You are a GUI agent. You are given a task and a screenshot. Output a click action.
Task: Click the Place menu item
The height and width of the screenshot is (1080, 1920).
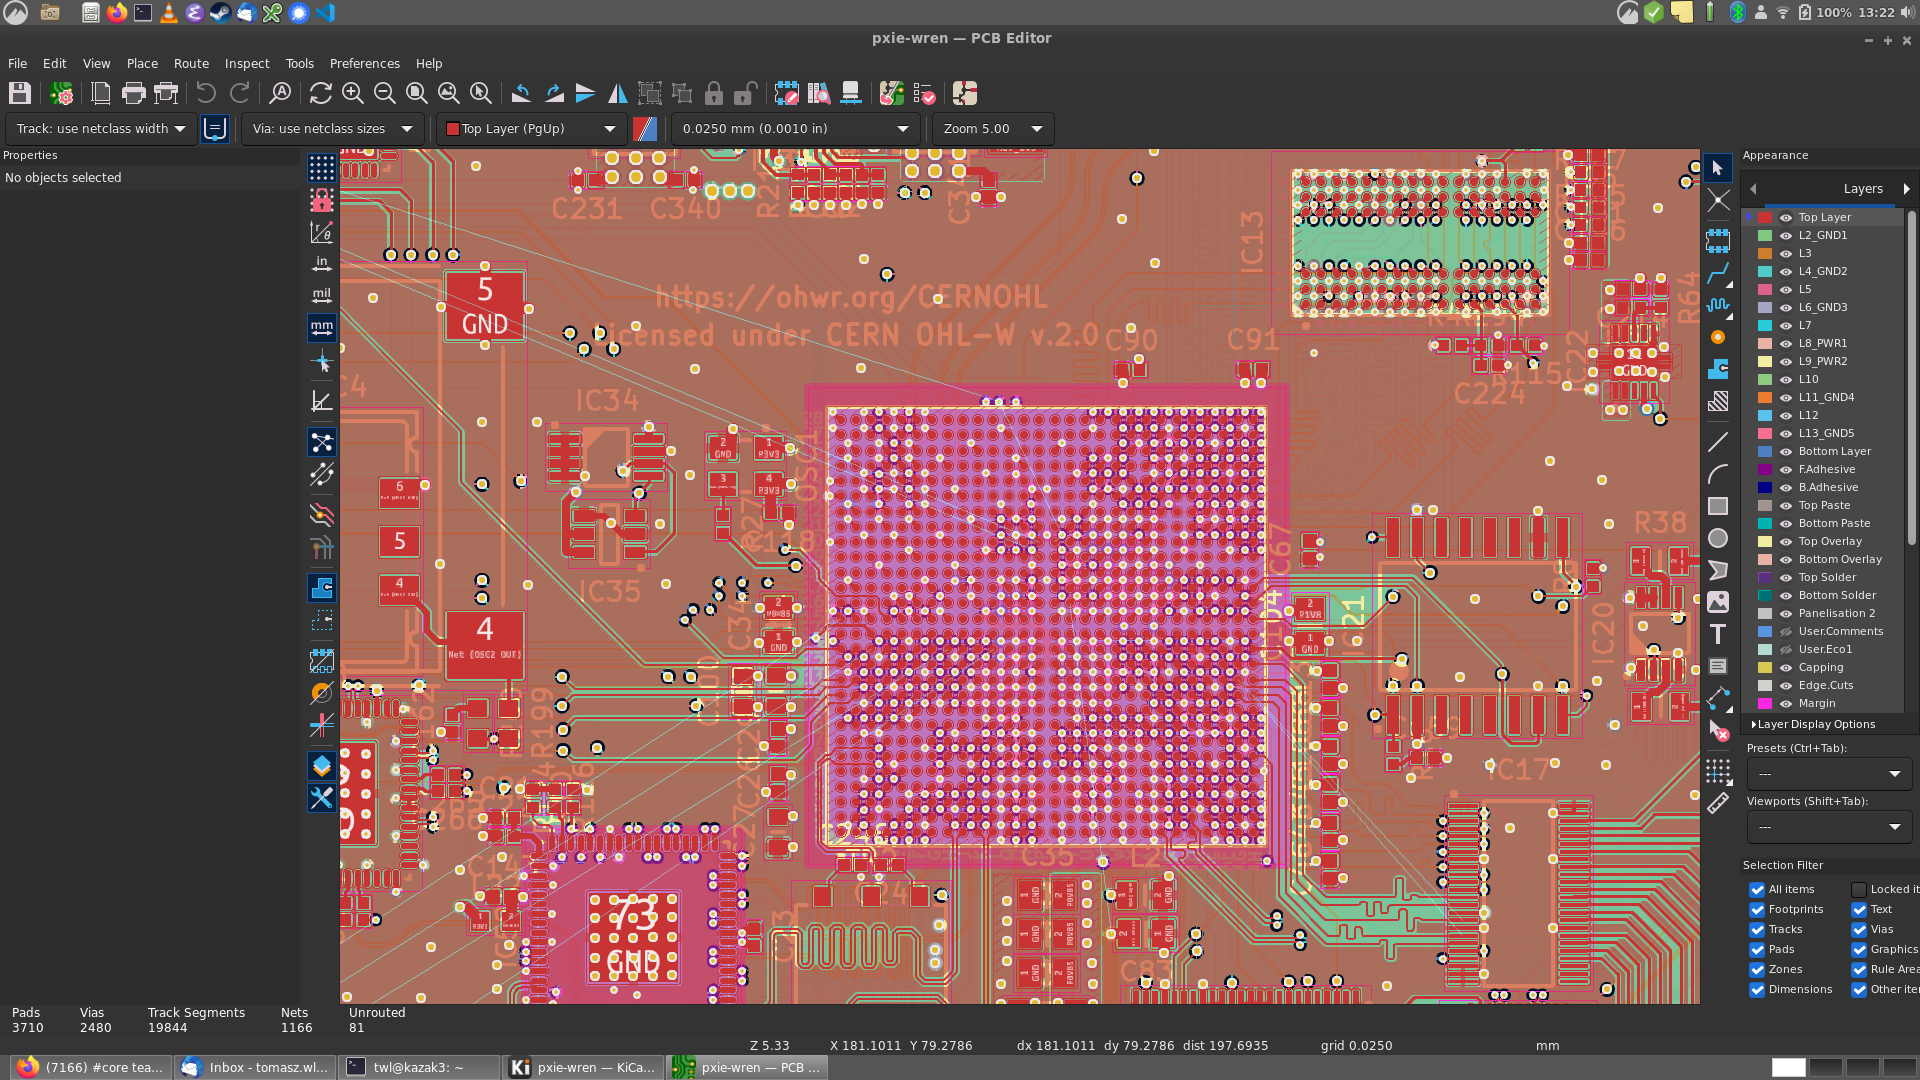(141, 62)
